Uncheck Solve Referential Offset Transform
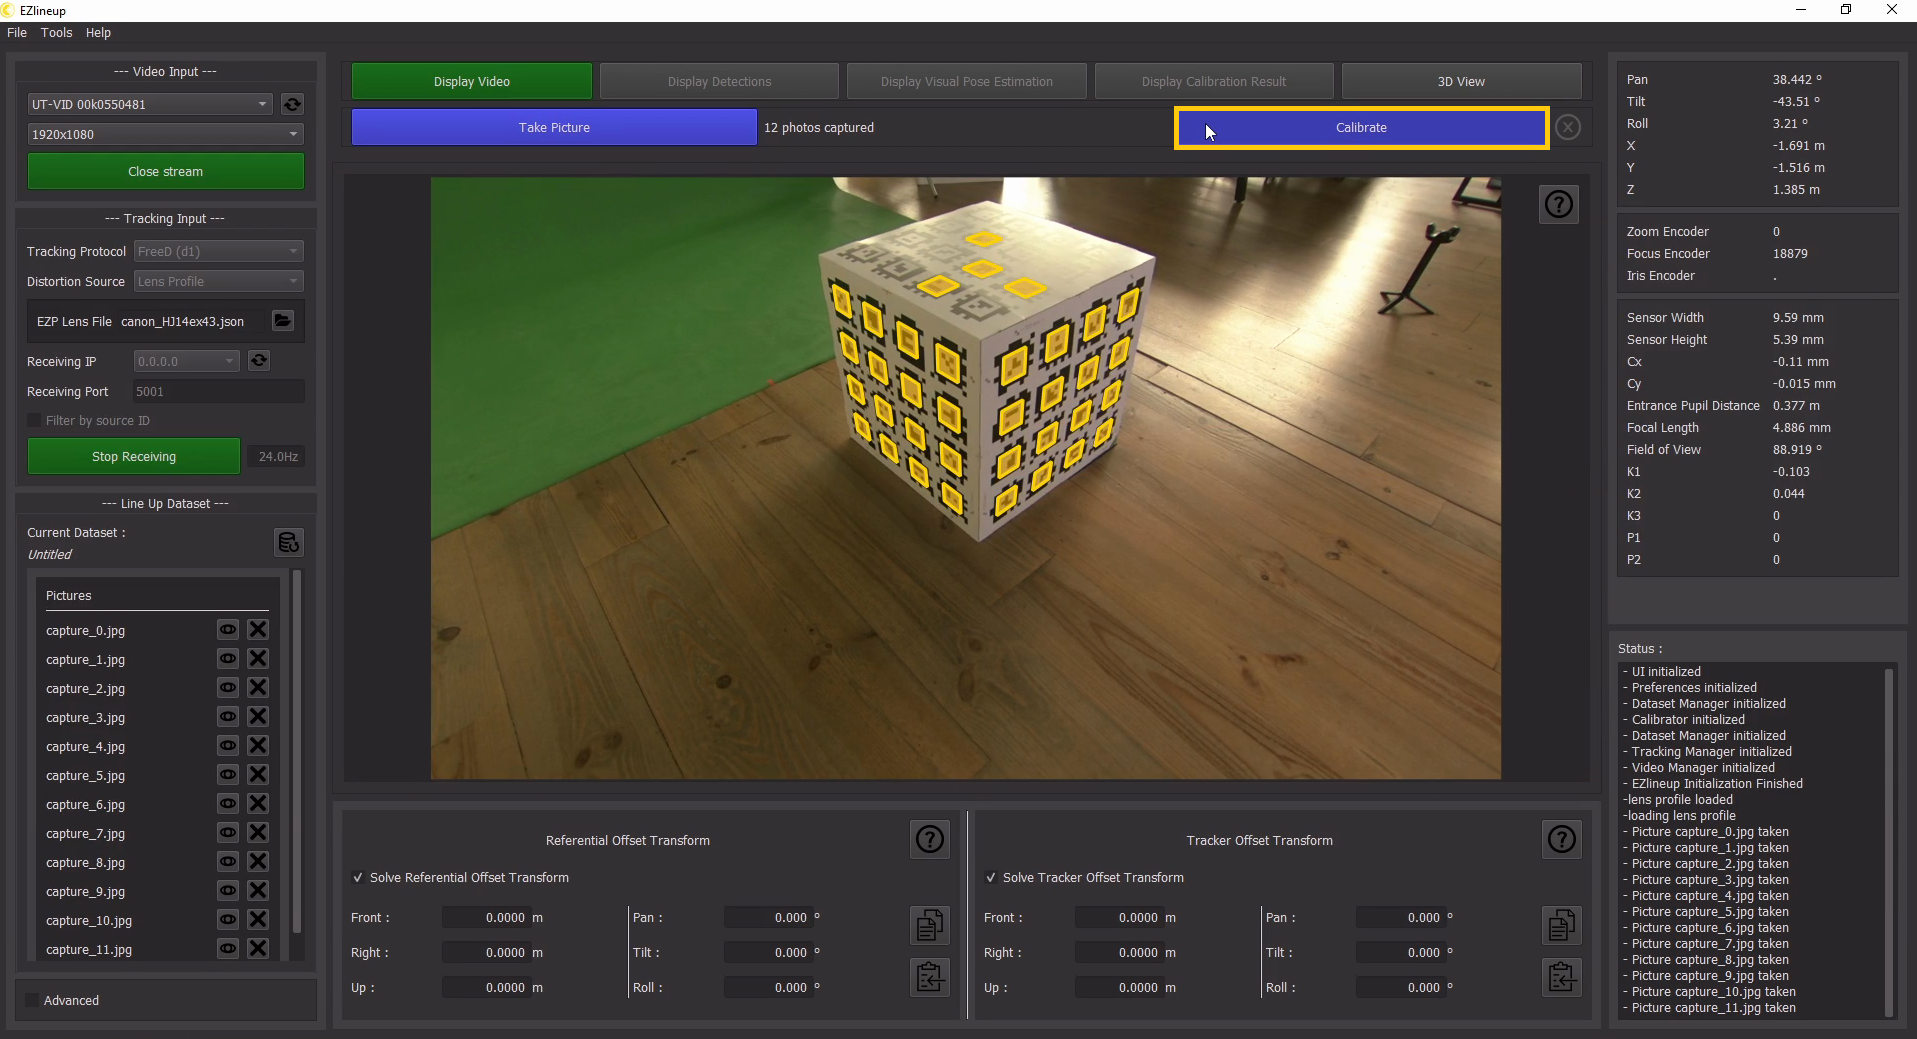Screen dimensions: 1917x1039 358,878
